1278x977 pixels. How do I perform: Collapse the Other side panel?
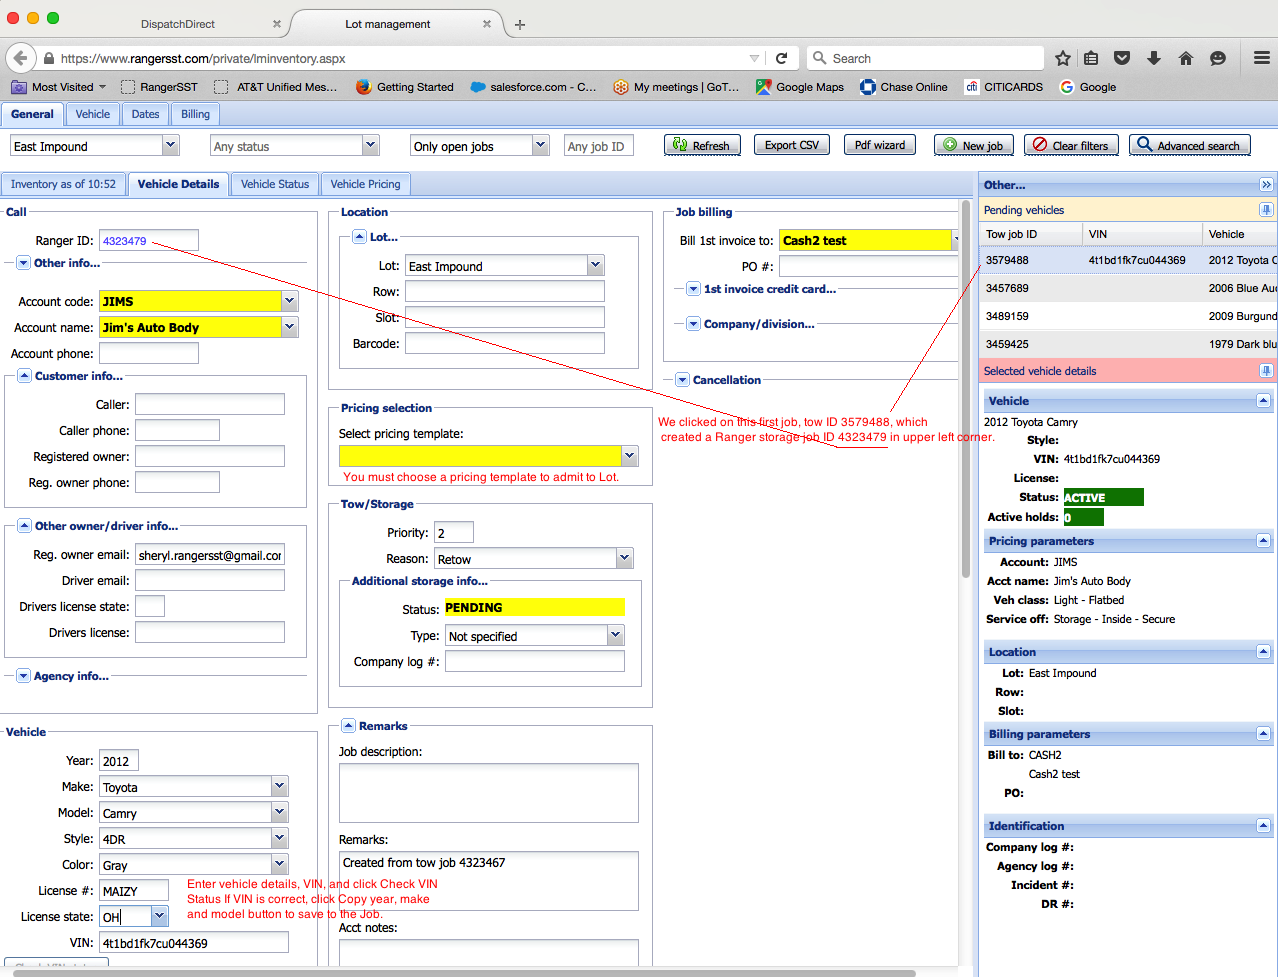[x=1265, y=185]
